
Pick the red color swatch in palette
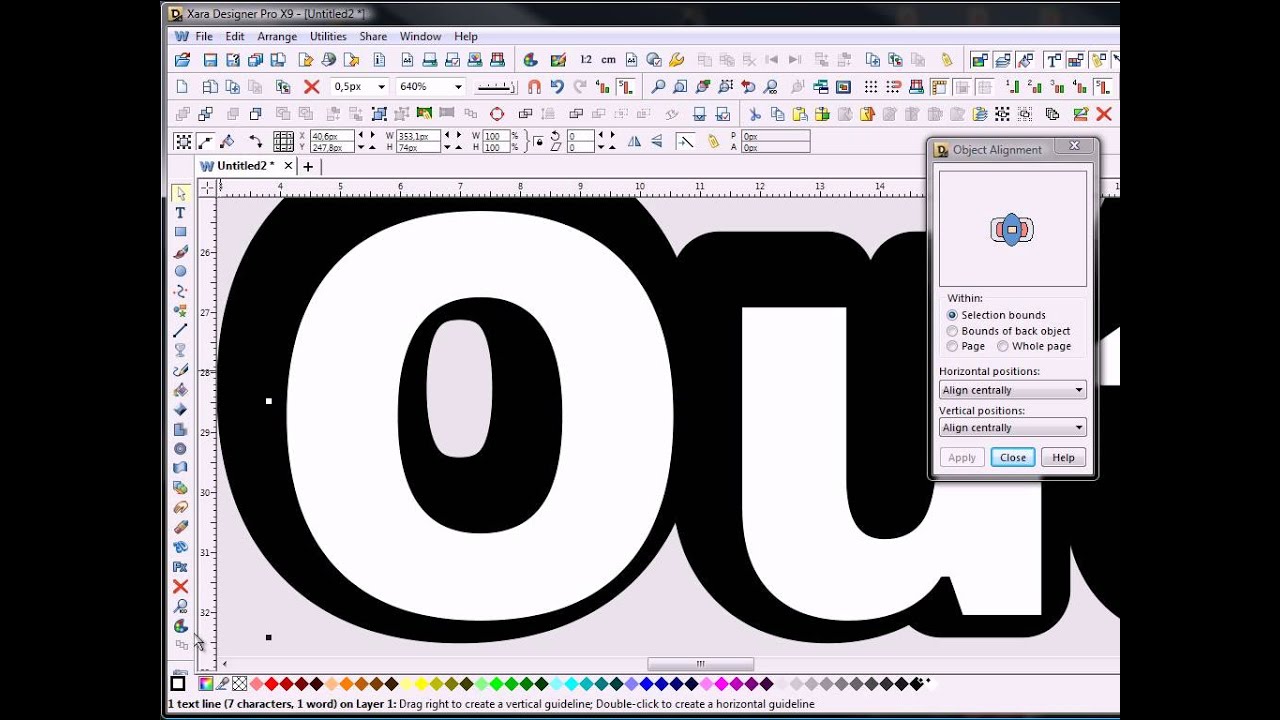coord(272,684)
